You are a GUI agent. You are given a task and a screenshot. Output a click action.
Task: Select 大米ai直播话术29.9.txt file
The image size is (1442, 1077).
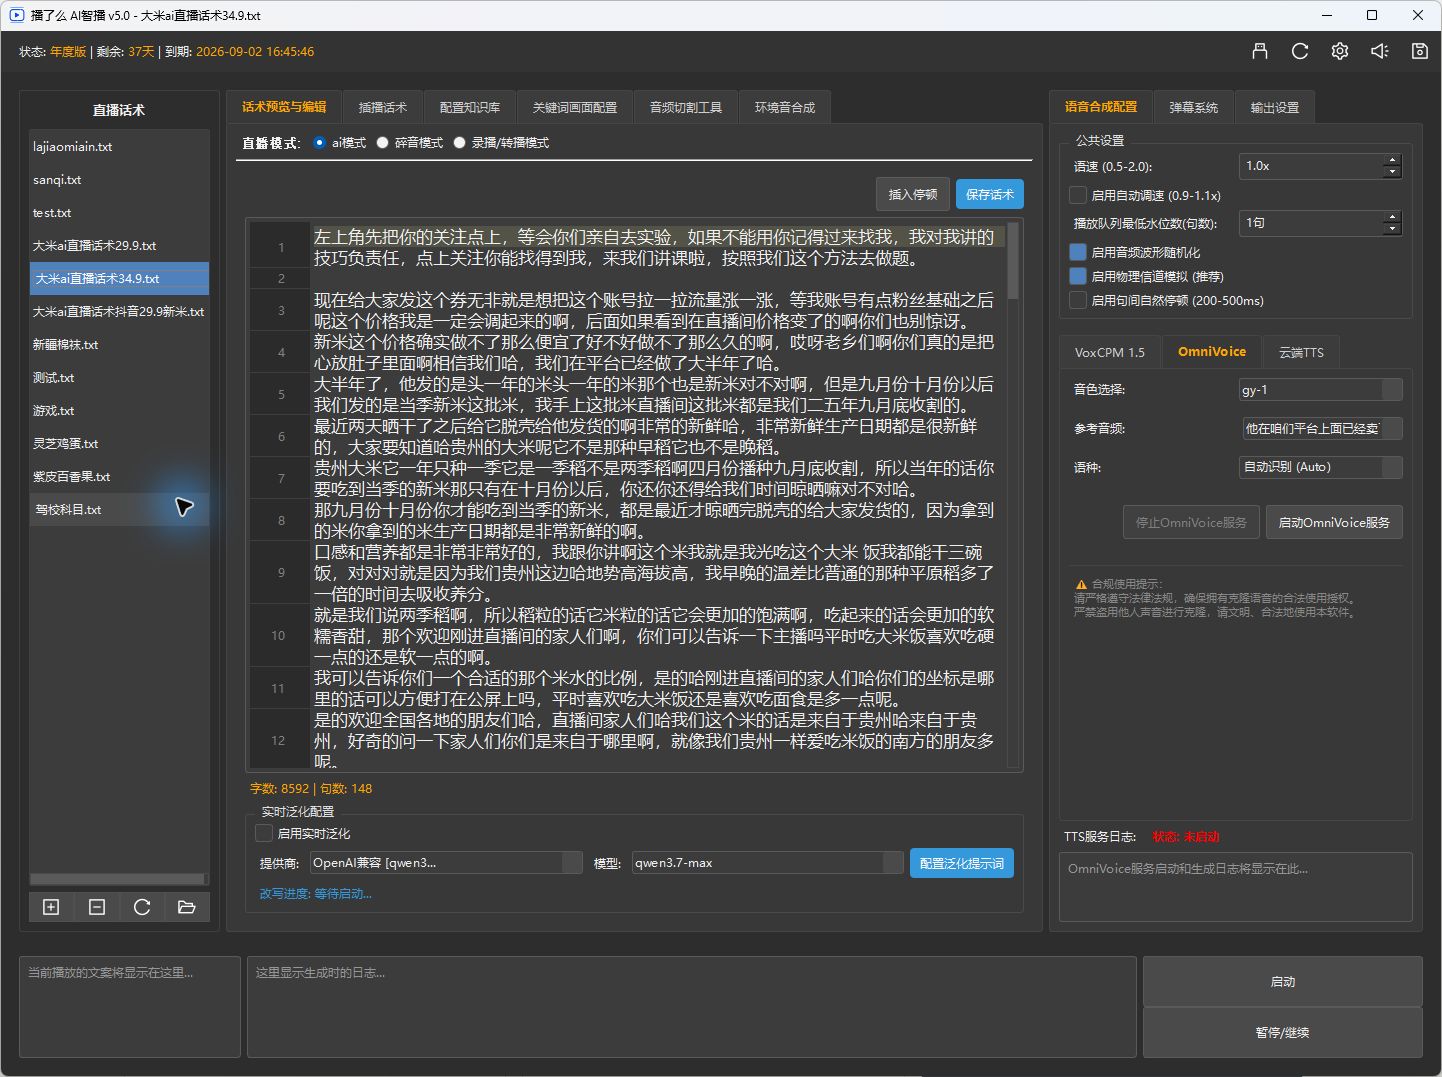tap(119, 246)
